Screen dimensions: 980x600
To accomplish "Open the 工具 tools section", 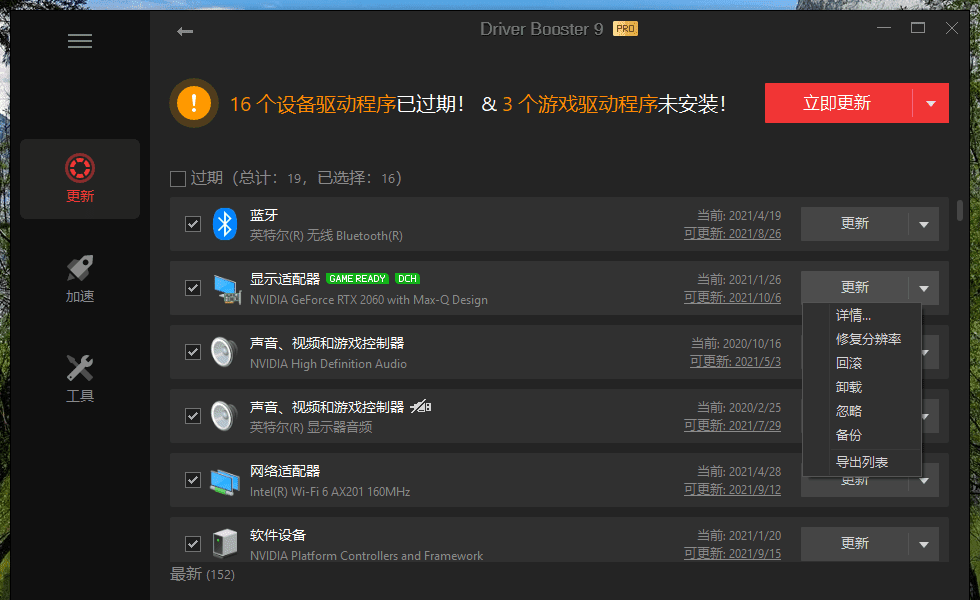I will [80, 379].
